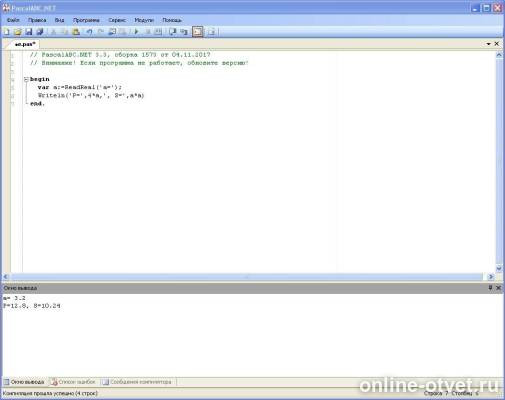The width and height of the screenshot is (505, 400).
Task: Toggle pin on output window panel
Action: [490, 287]
